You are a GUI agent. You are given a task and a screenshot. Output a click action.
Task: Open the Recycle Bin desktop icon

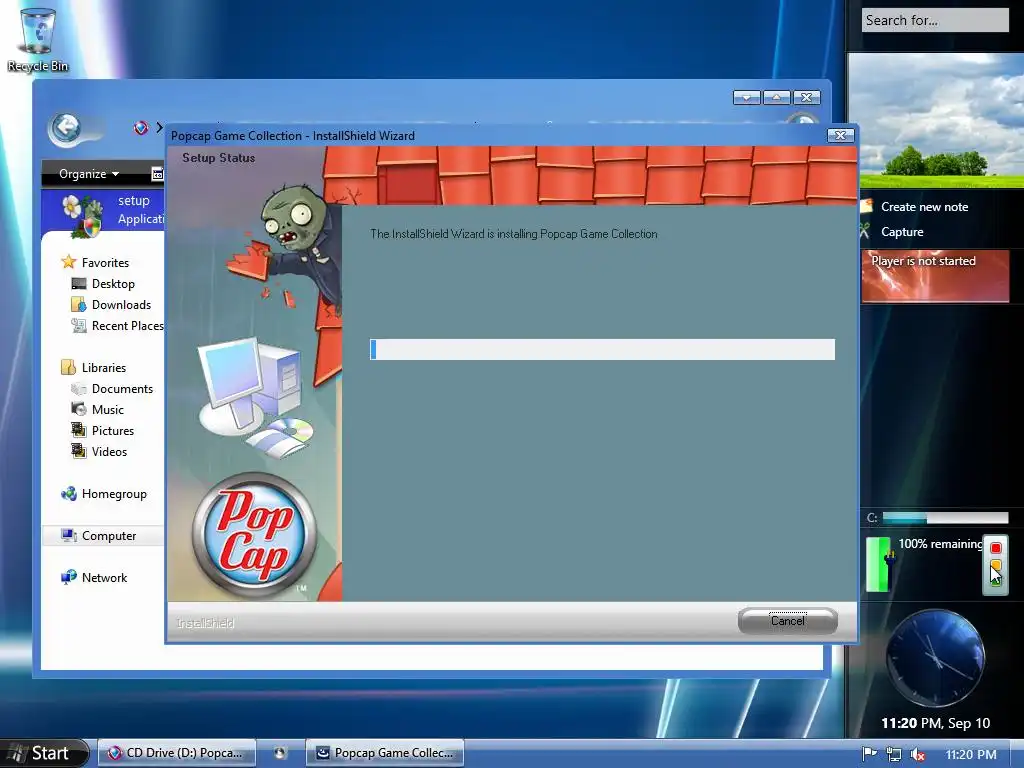[x=37, y=38]
